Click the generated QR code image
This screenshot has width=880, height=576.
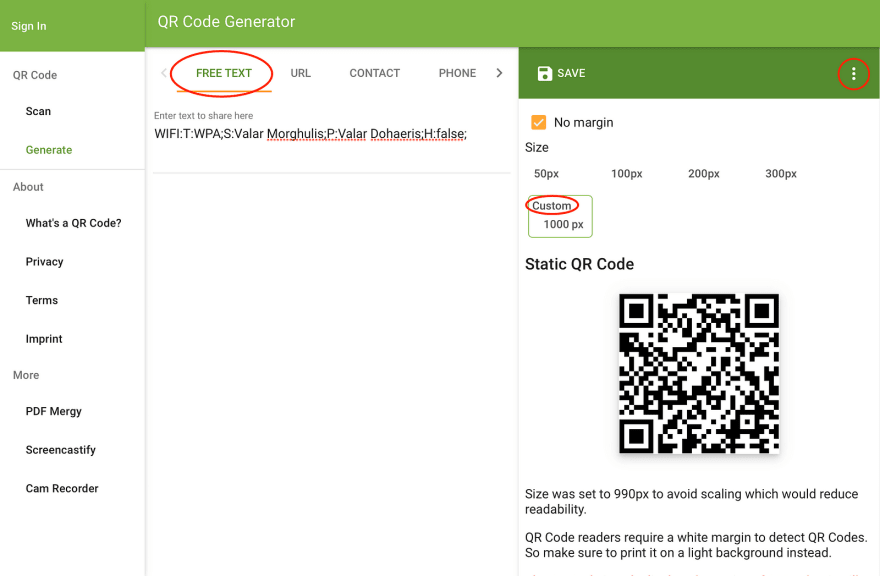699,373
